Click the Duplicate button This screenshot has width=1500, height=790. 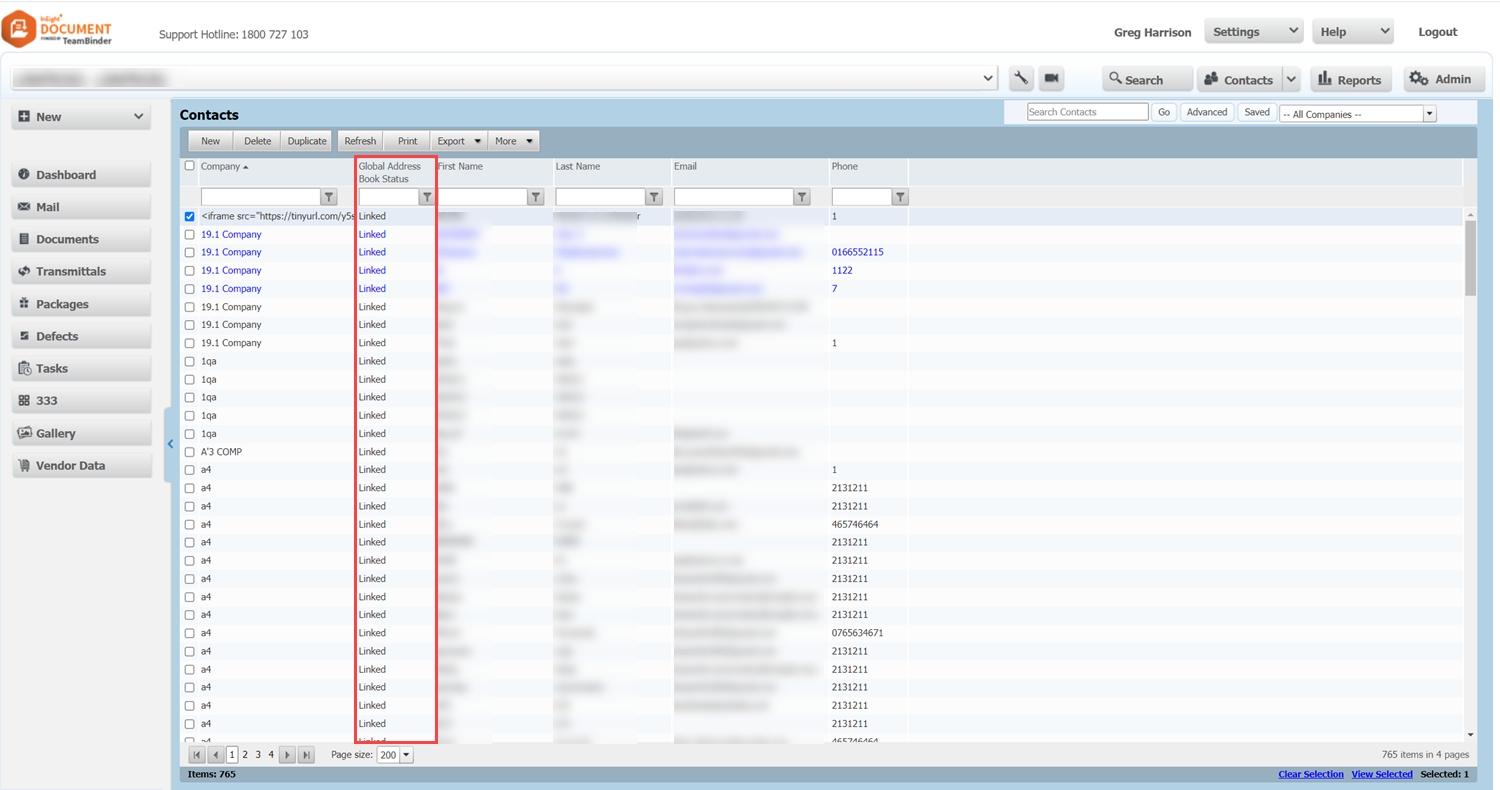coord(307,141)
